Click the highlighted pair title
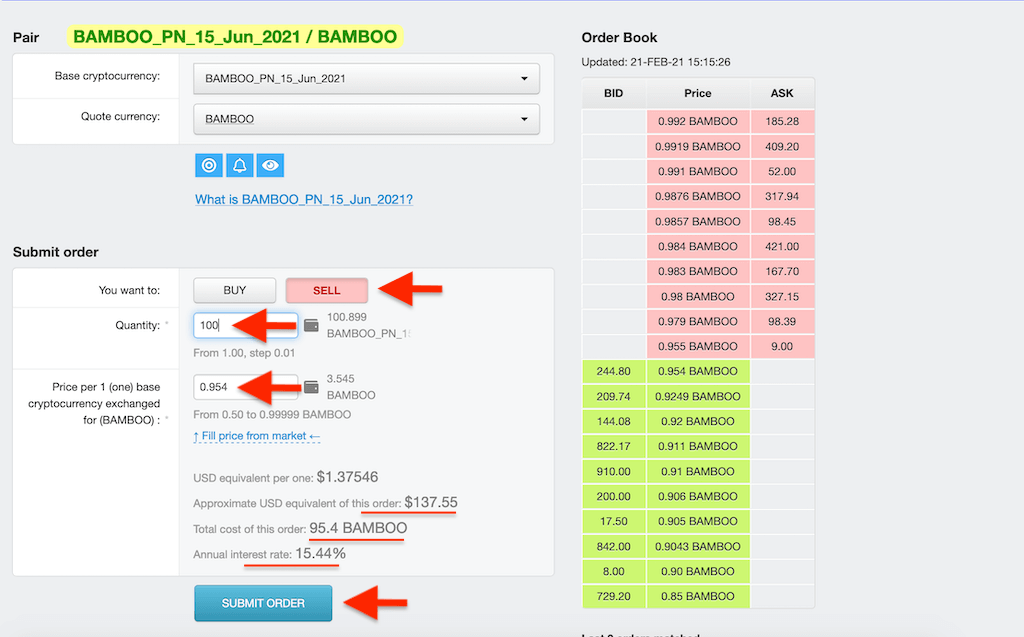The image size is (1024, 637). tap(235, 37)
